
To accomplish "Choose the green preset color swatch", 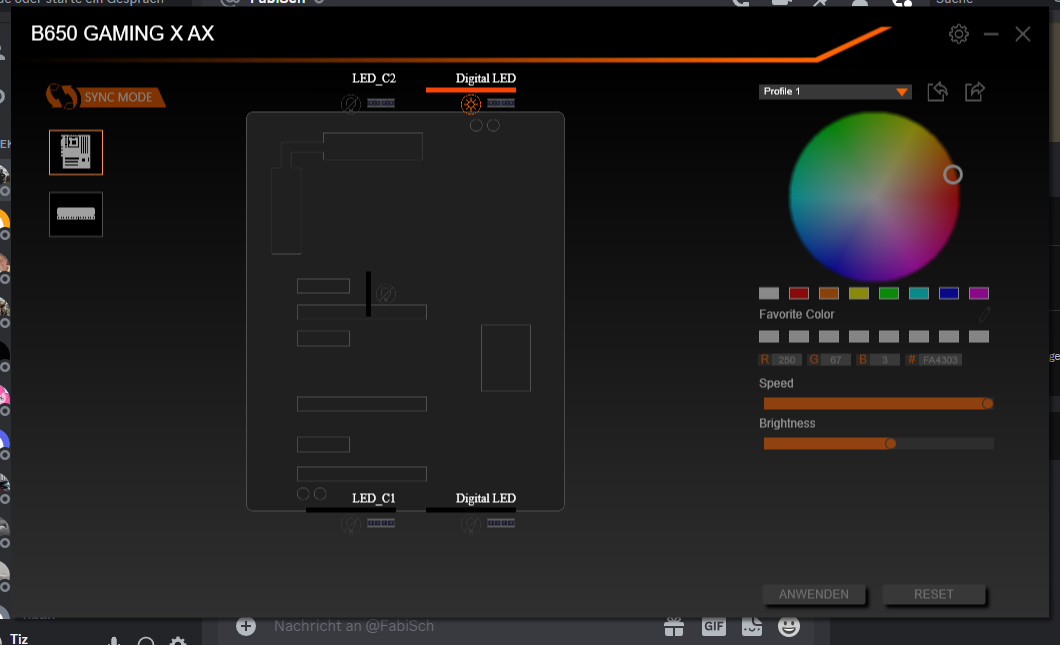I will coord(889,293).
